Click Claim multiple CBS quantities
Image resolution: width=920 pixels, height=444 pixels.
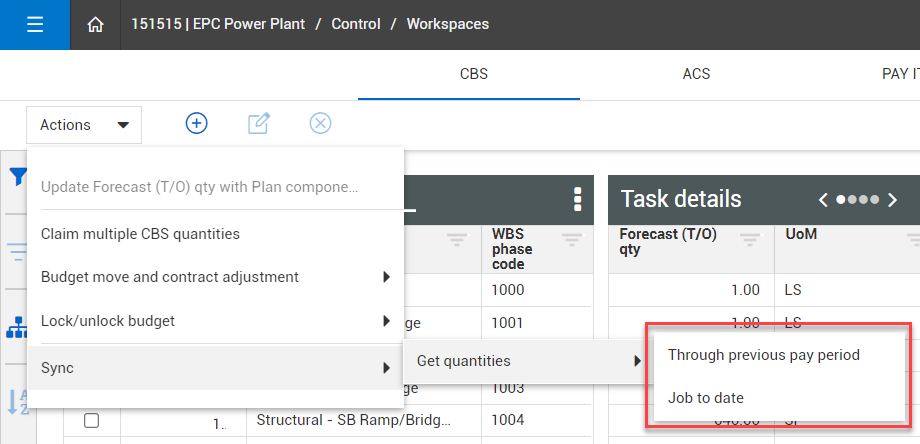pyautogui.click(x=140, y=234)
